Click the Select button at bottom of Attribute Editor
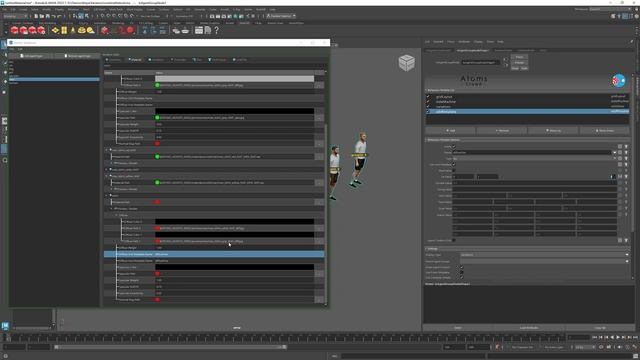Image resolution: width=640 pixels, height=360 pixels. [x=458, y=328]
